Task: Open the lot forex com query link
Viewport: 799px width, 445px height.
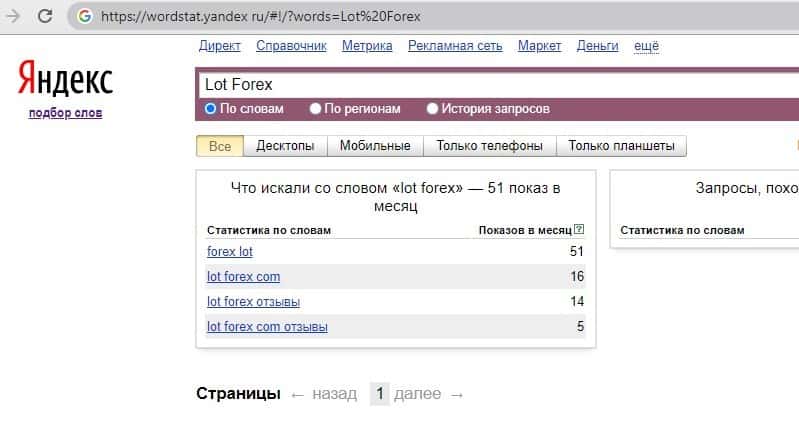Action: (244, 277)
